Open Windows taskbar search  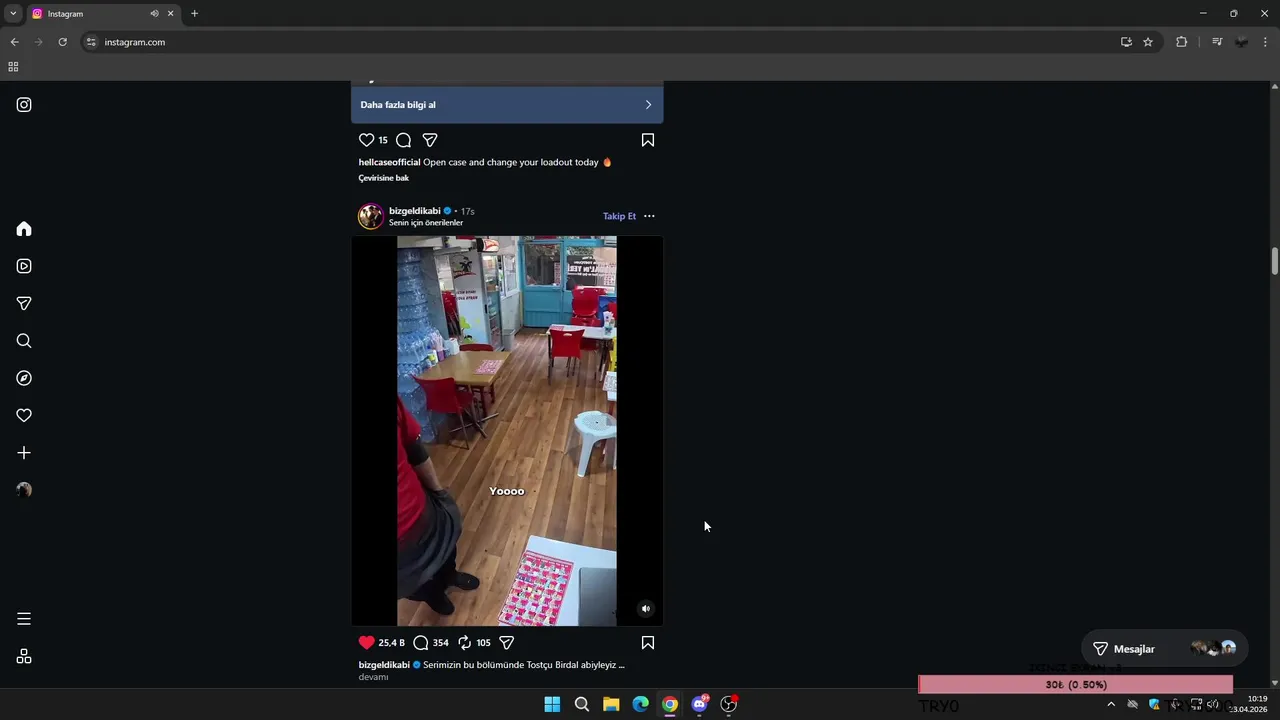pos(581,704)
